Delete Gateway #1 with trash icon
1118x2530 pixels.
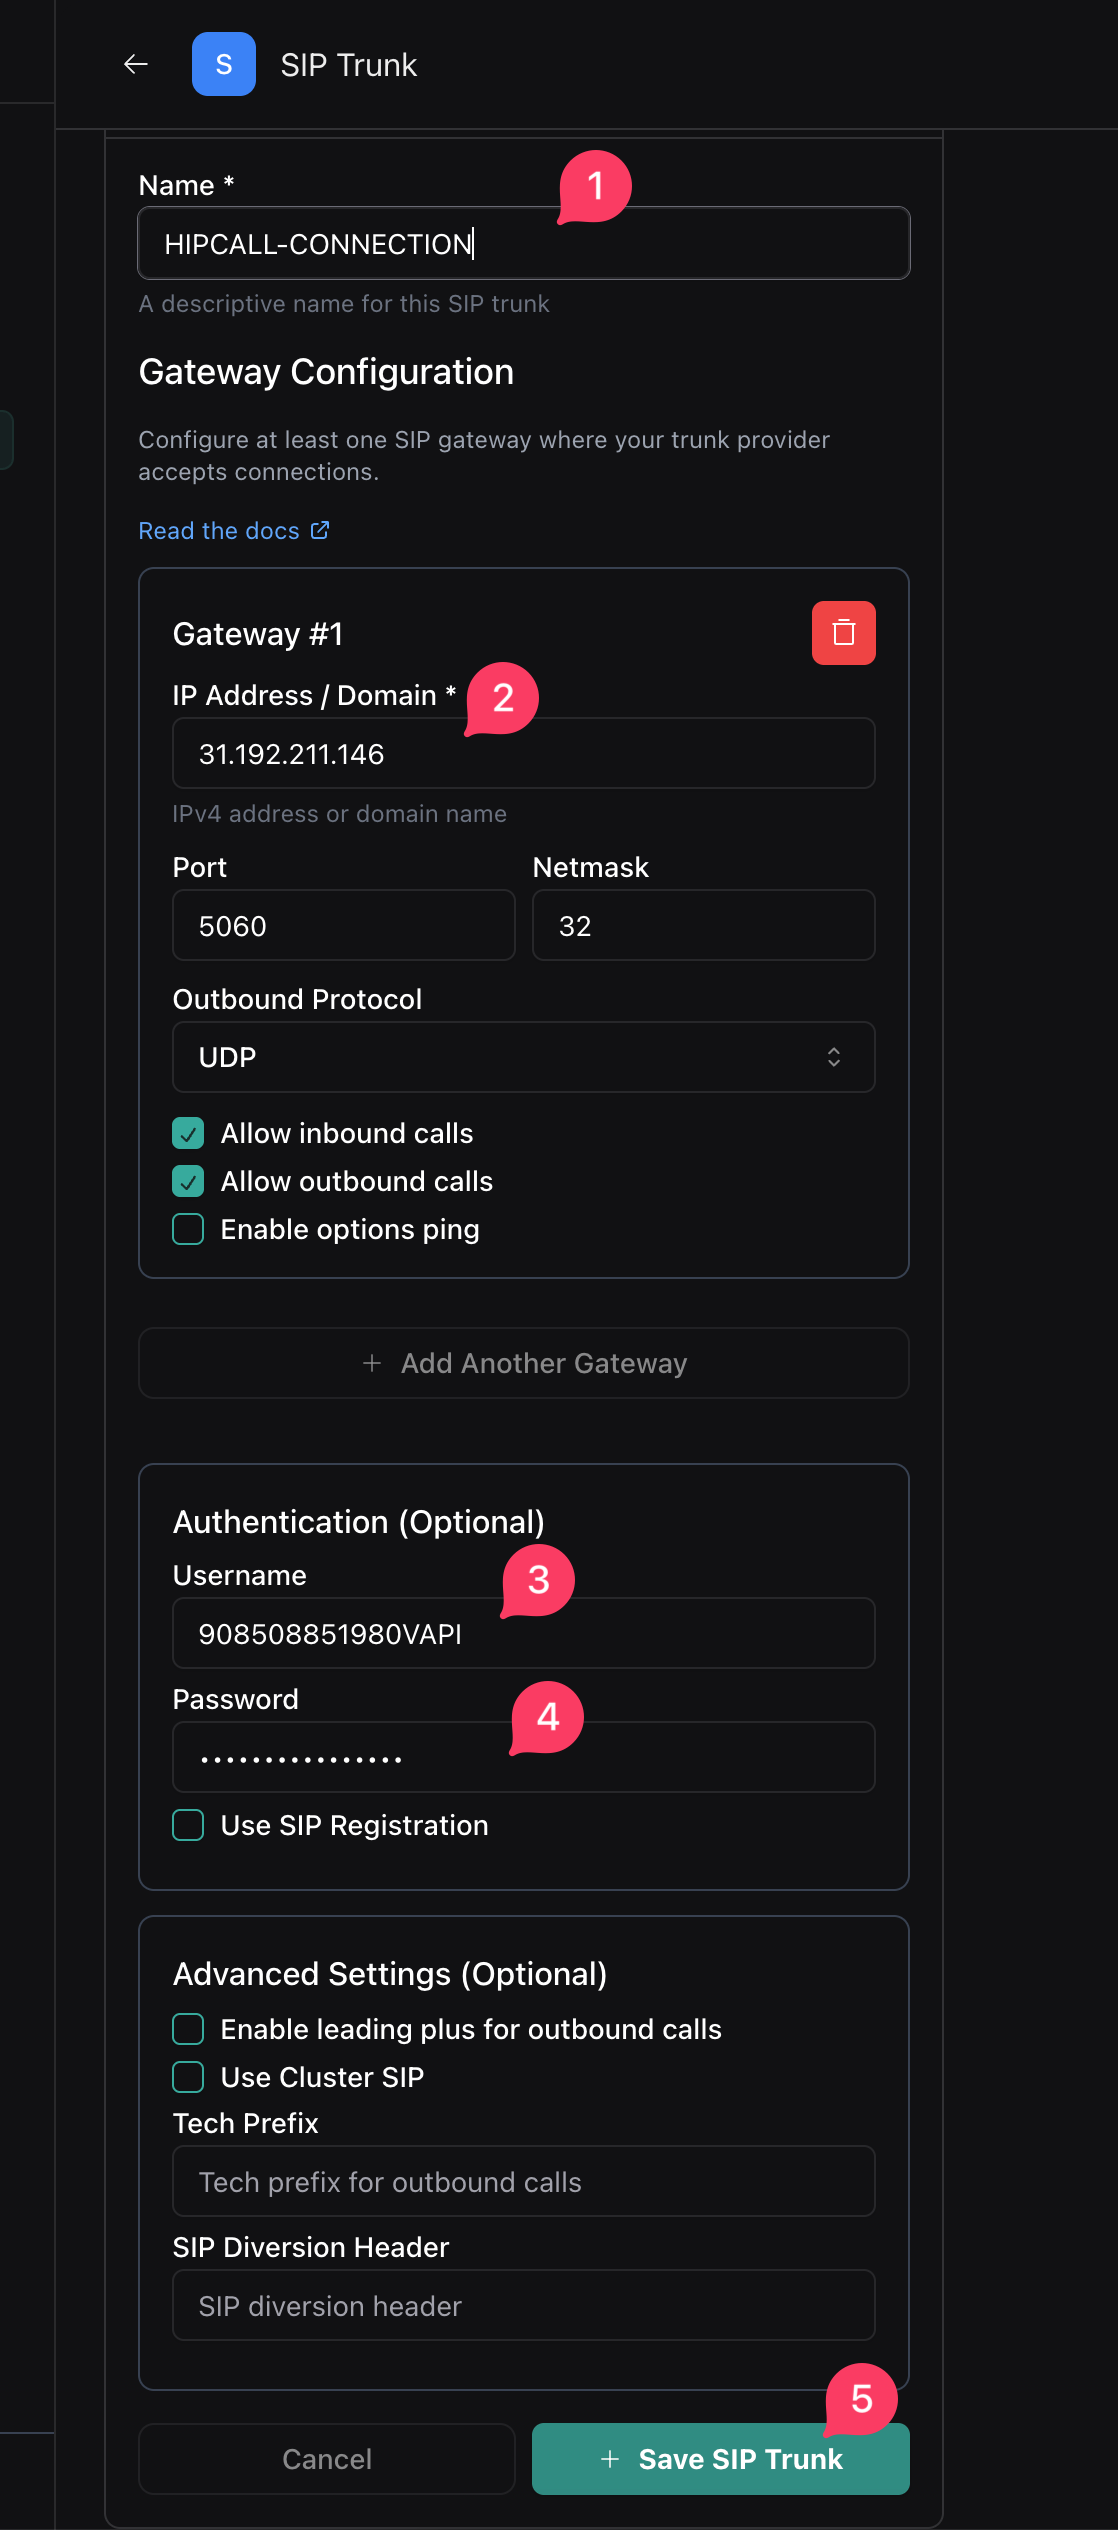point(843,633)
